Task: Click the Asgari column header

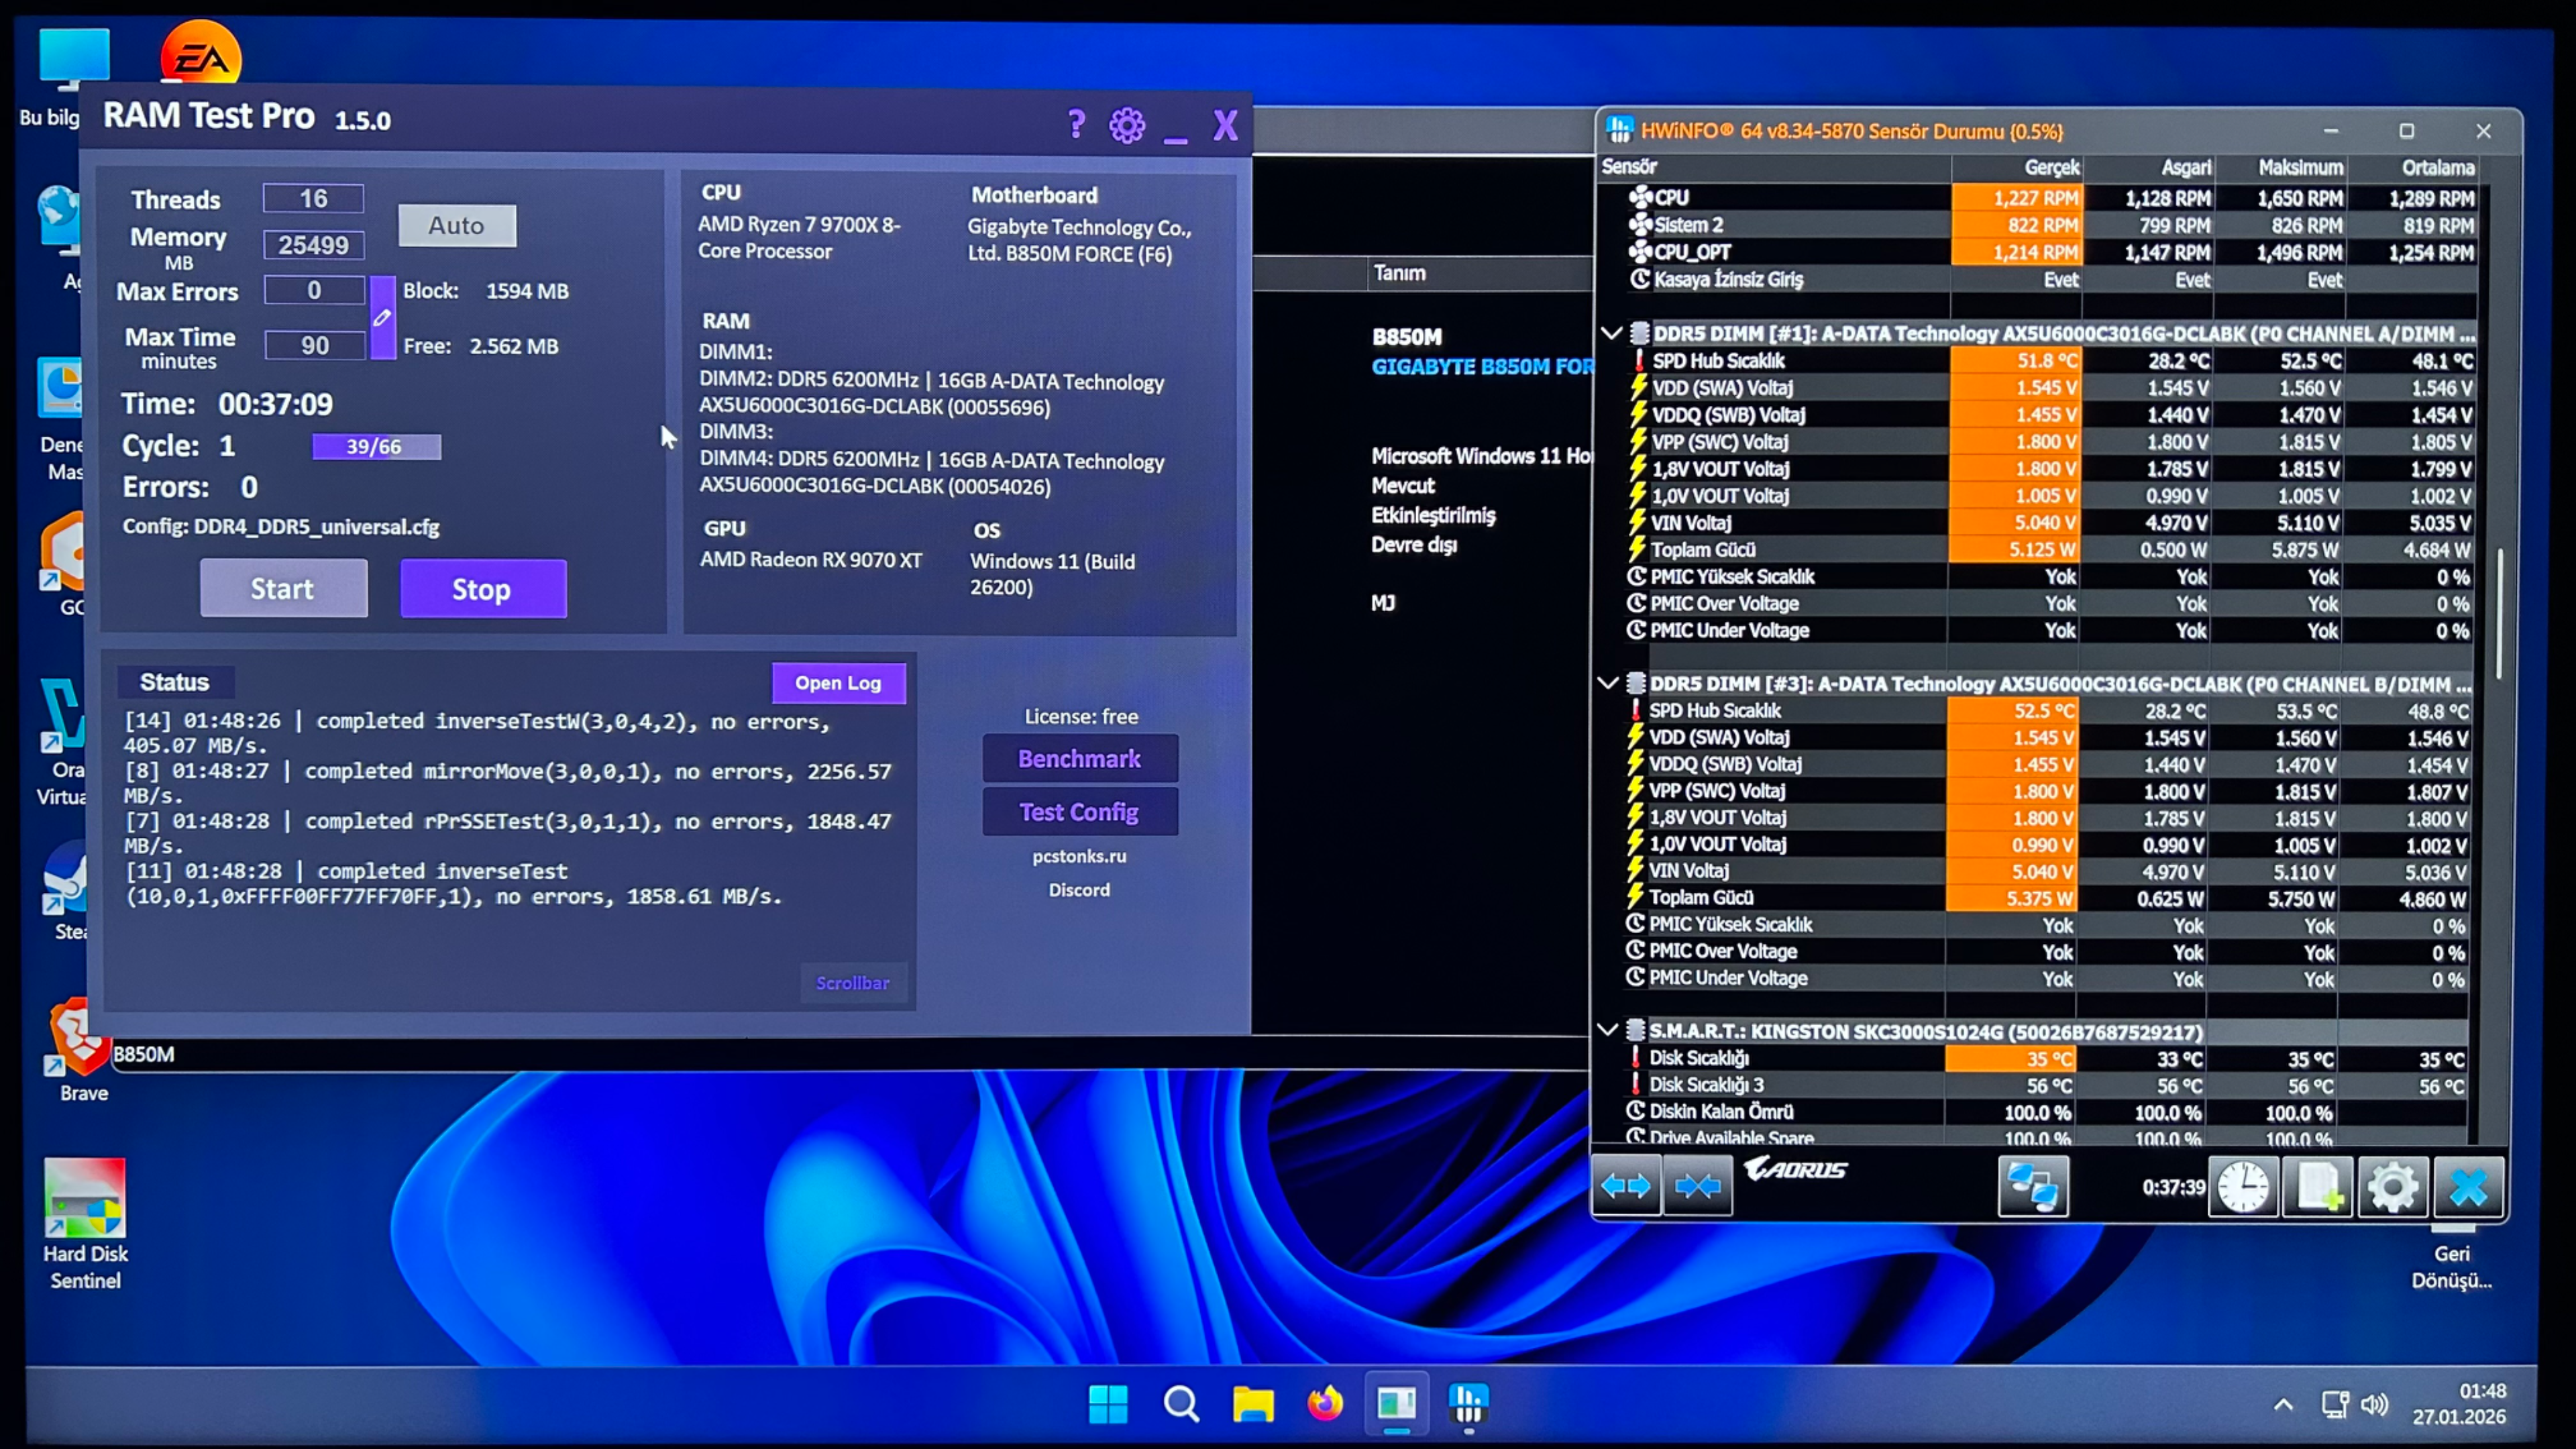Action: 2150,167
